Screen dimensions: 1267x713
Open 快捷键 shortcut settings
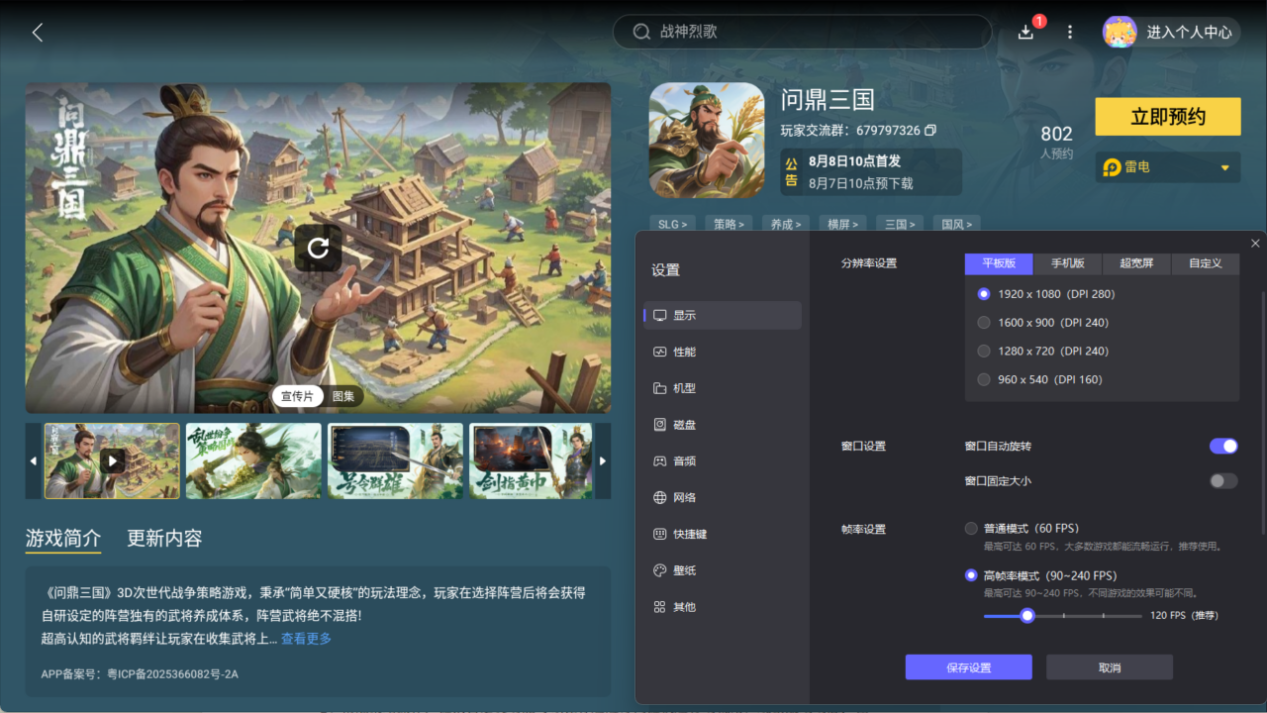pyautogui.click(x=723, y=534)
